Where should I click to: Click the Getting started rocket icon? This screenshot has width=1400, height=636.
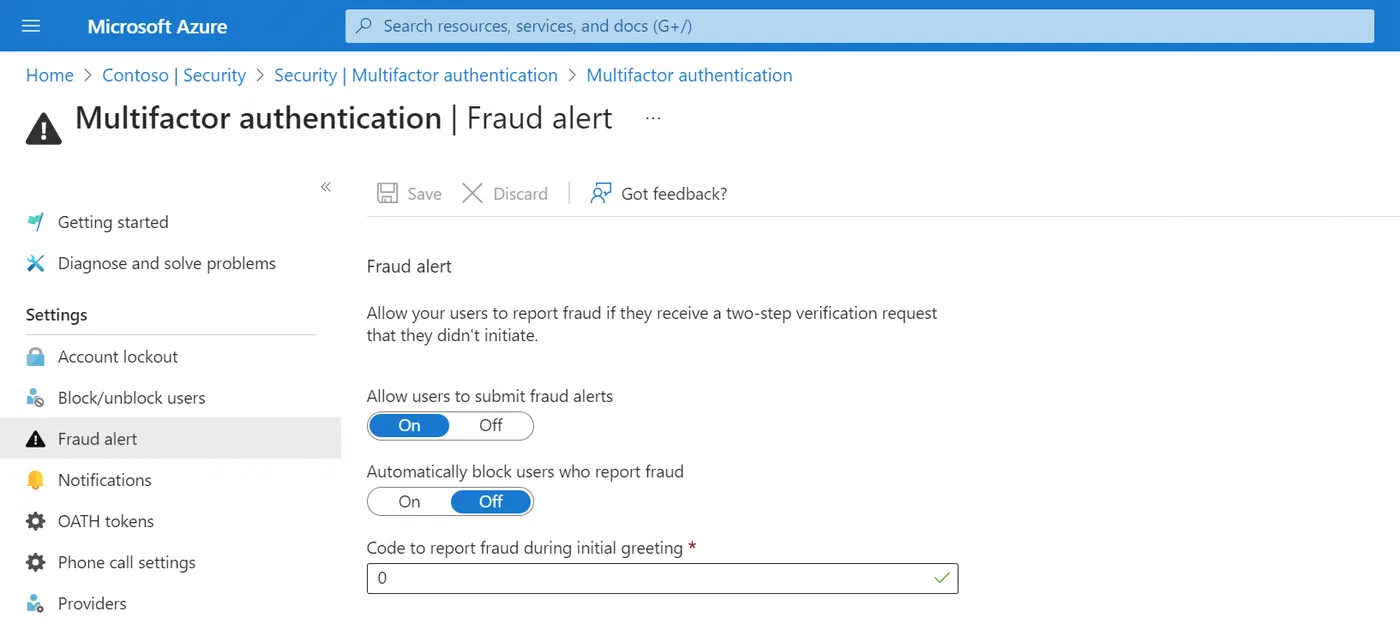(36, 222)
